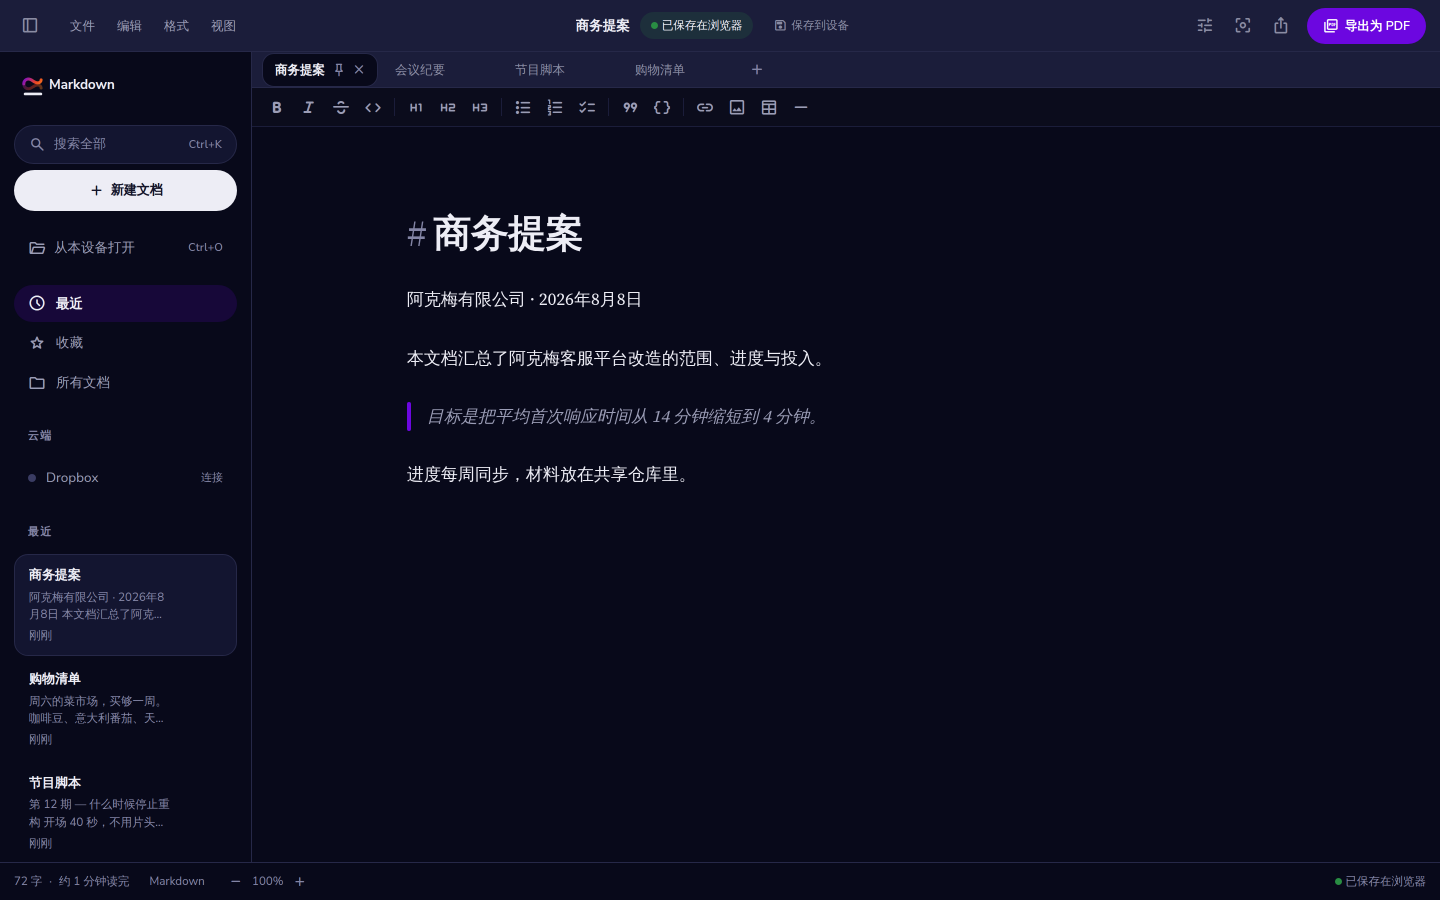This screenshot has height=900, width=1440.
Task: Insert a table
Action: point(769,107)
